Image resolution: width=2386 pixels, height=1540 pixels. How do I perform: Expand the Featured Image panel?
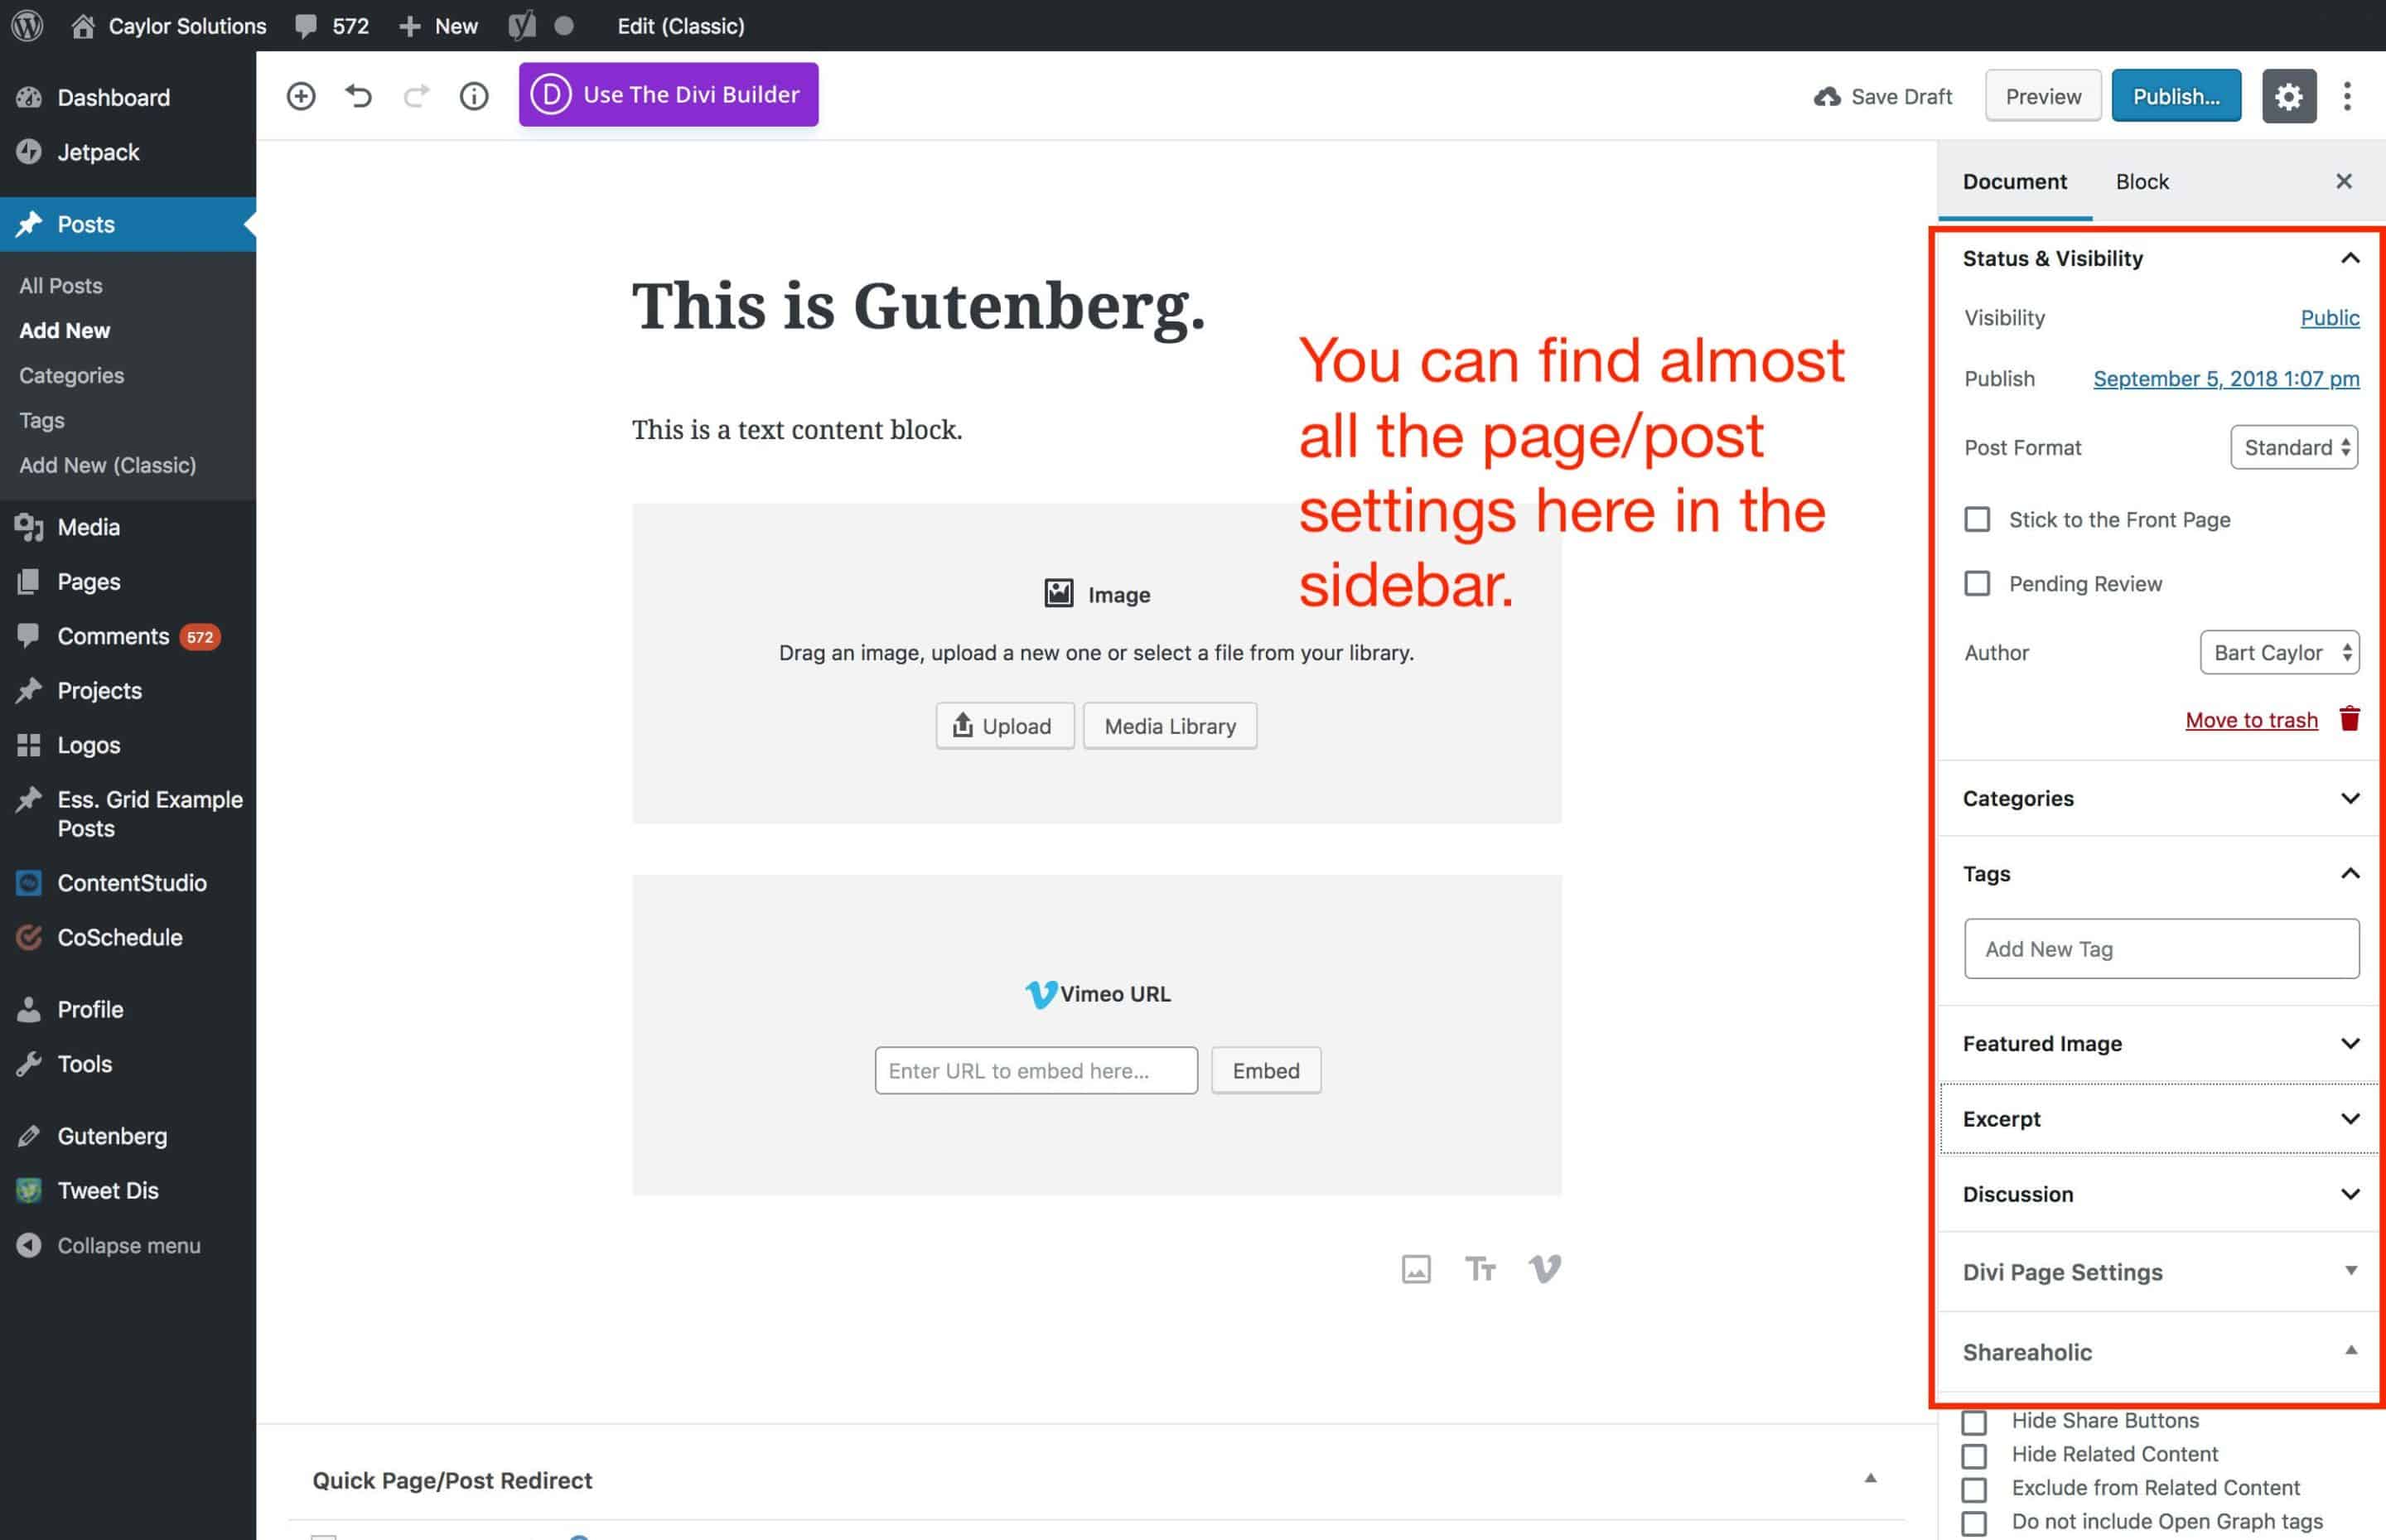pyautogui.click(x=2159, y=1043)
